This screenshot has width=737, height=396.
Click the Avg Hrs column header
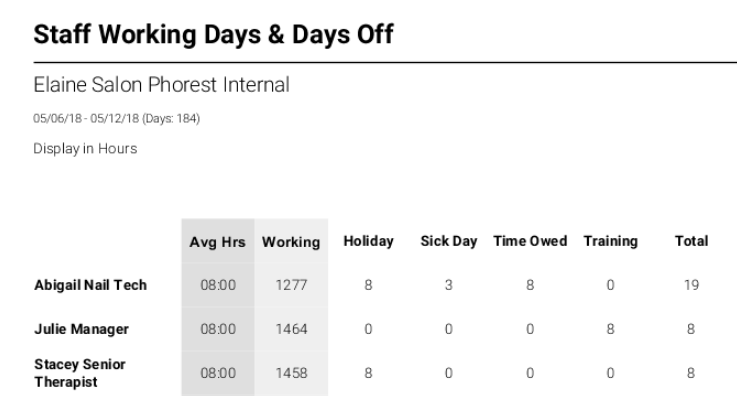(x=218, y=242)
